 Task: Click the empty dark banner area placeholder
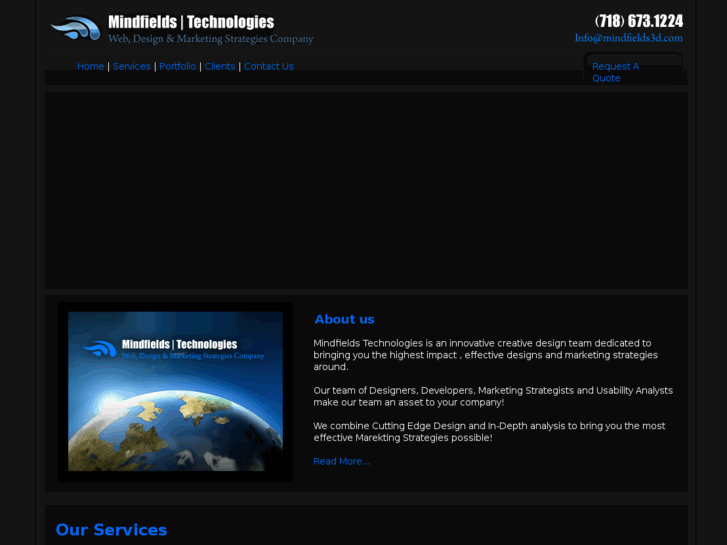coord(366,190)
